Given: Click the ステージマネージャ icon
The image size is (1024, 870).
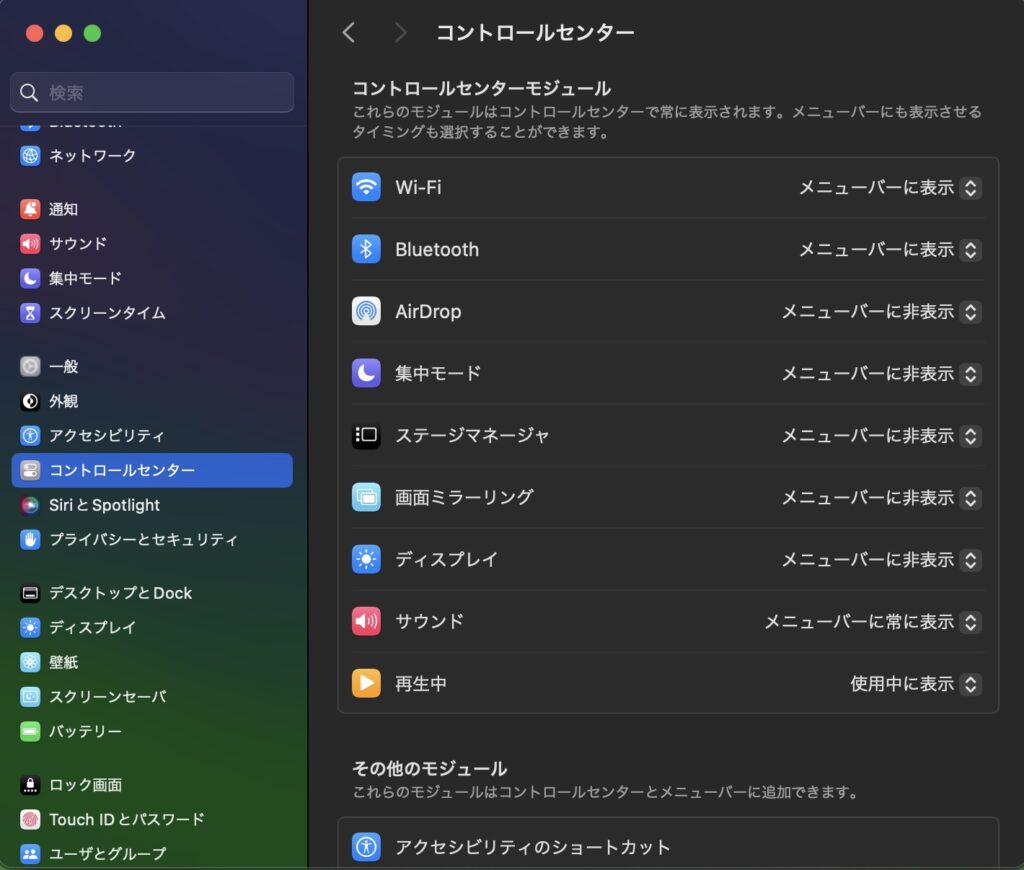Looking at the screenshot, I should click(x=366, y=435).
